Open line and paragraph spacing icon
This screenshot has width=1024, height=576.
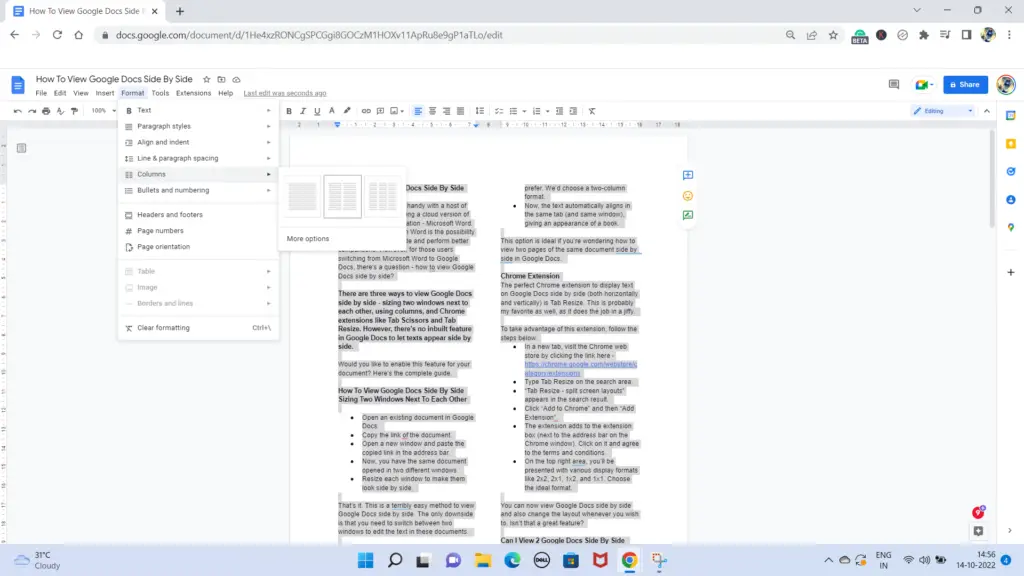coord(480,111)
